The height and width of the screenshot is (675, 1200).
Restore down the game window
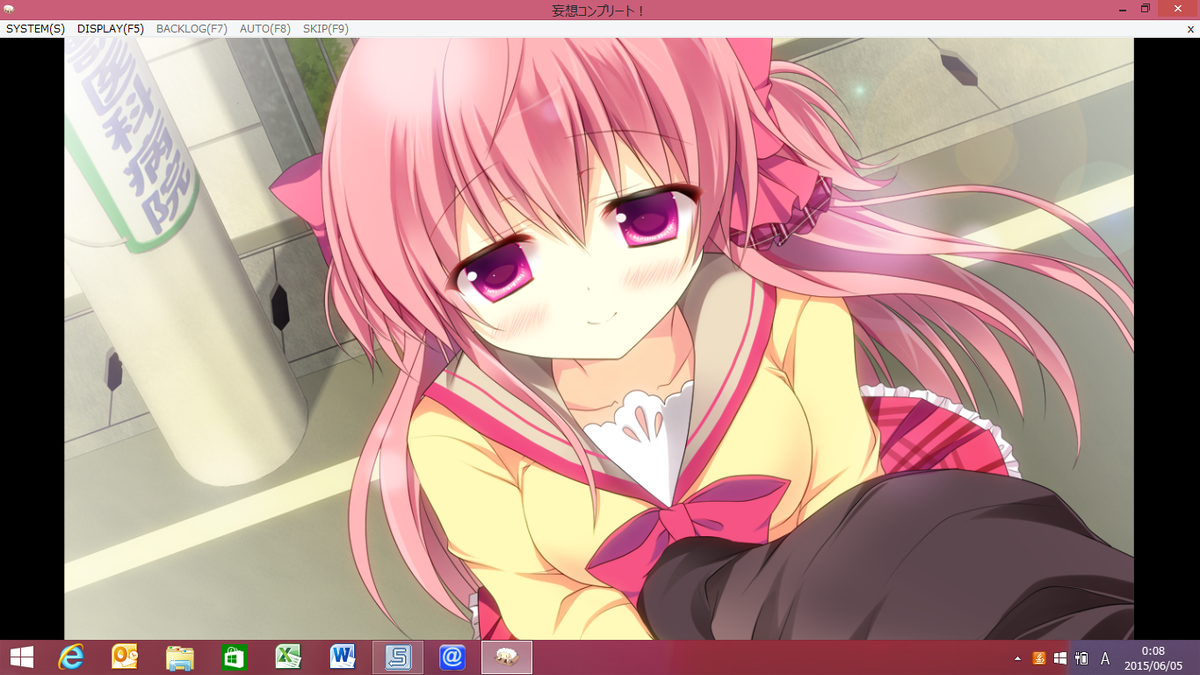point(1145,9)
